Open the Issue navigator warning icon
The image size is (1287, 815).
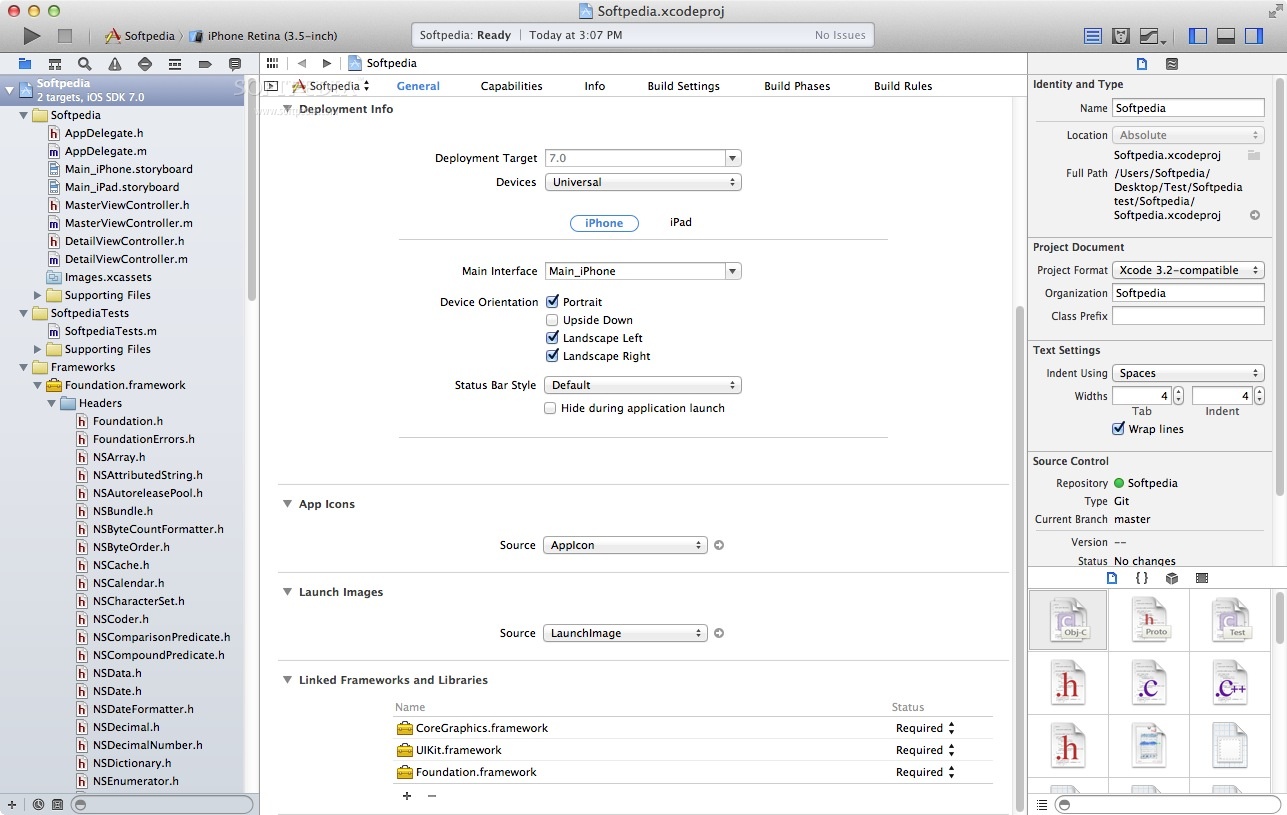[x=115, y=63]
